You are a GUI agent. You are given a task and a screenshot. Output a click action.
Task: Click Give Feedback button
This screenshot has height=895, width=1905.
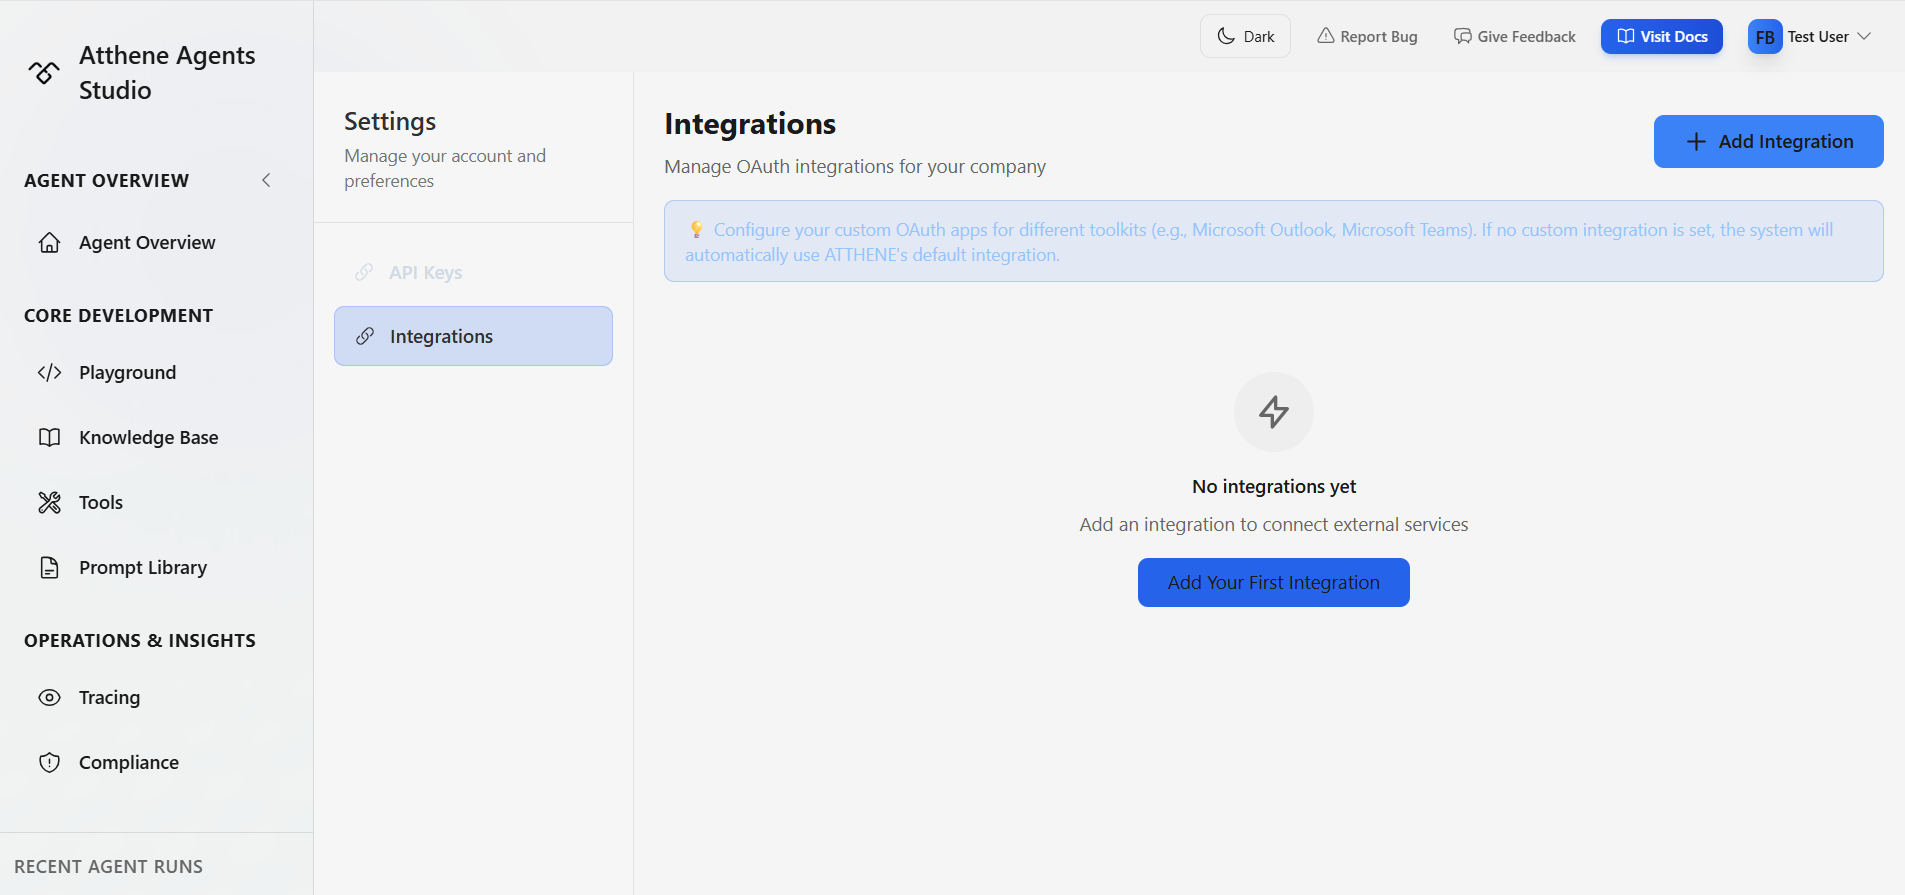[1514, 37]
